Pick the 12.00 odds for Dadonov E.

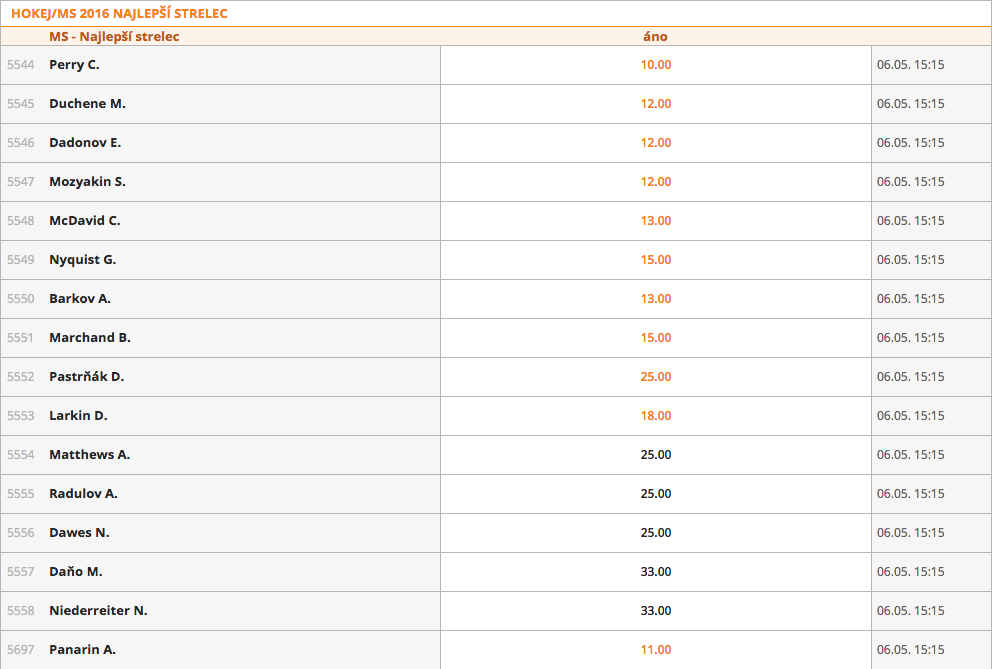[x=656, y=143]
